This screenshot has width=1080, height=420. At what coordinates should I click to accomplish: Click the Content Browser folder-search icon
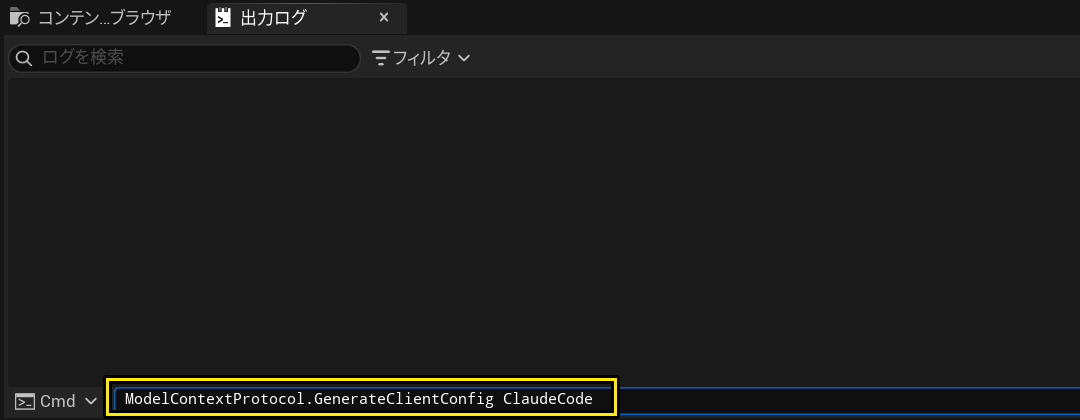pos(20,17)
